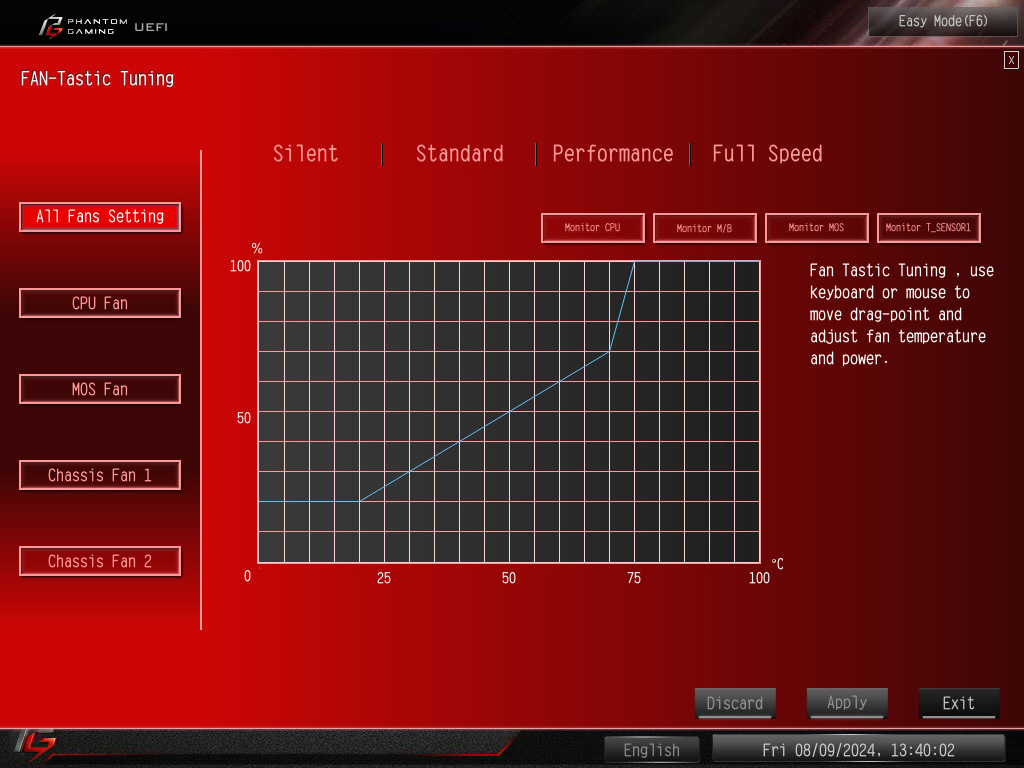Click the fan curve drag-point at 70°C
Image resolution: width=1024 pixels, height=768 pixels.
[x=609, y=352]
